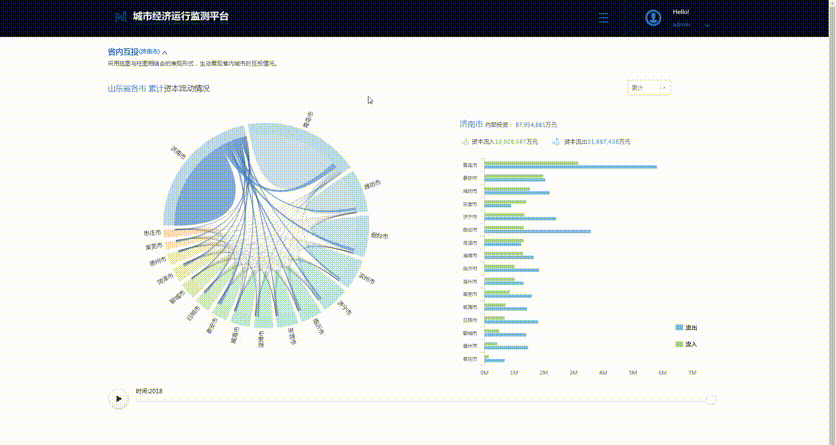Click the 枣庄市 row label in bar chart
This screenshot has width=836, height=445.
[470, 359]
